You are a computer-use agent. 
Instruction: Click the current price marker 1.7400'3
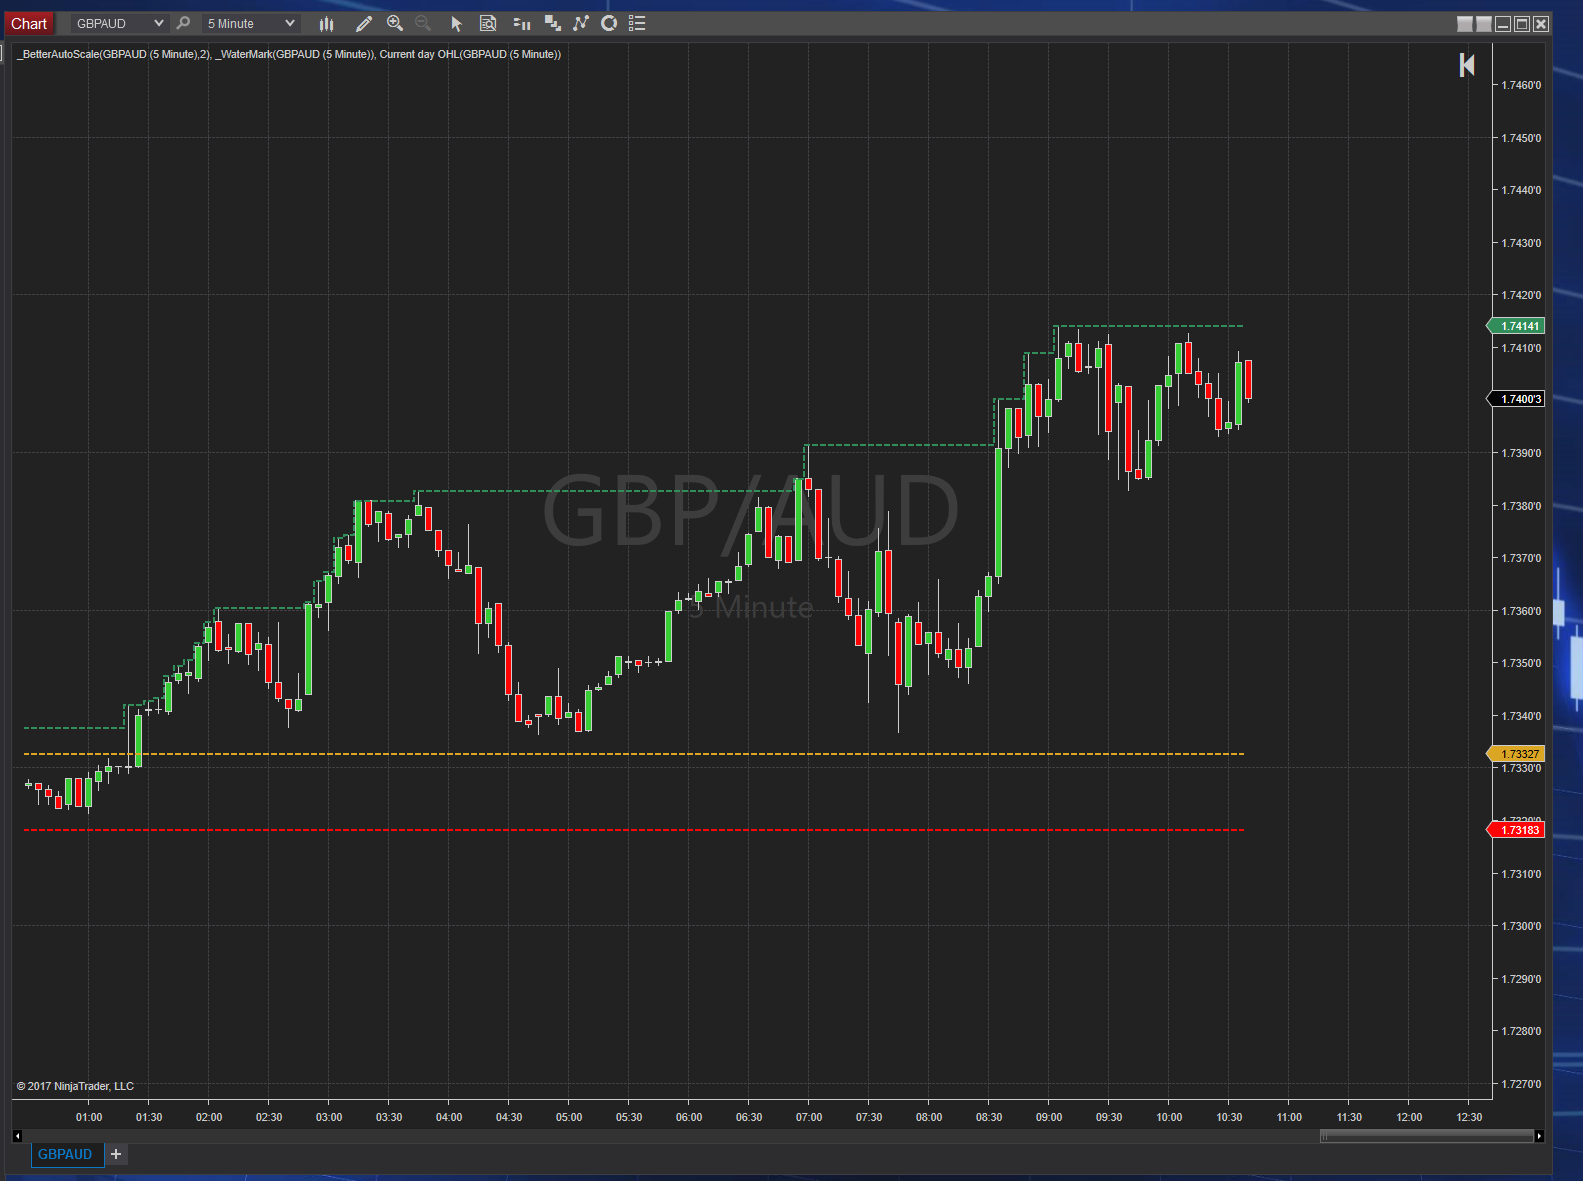[1518, 399]
